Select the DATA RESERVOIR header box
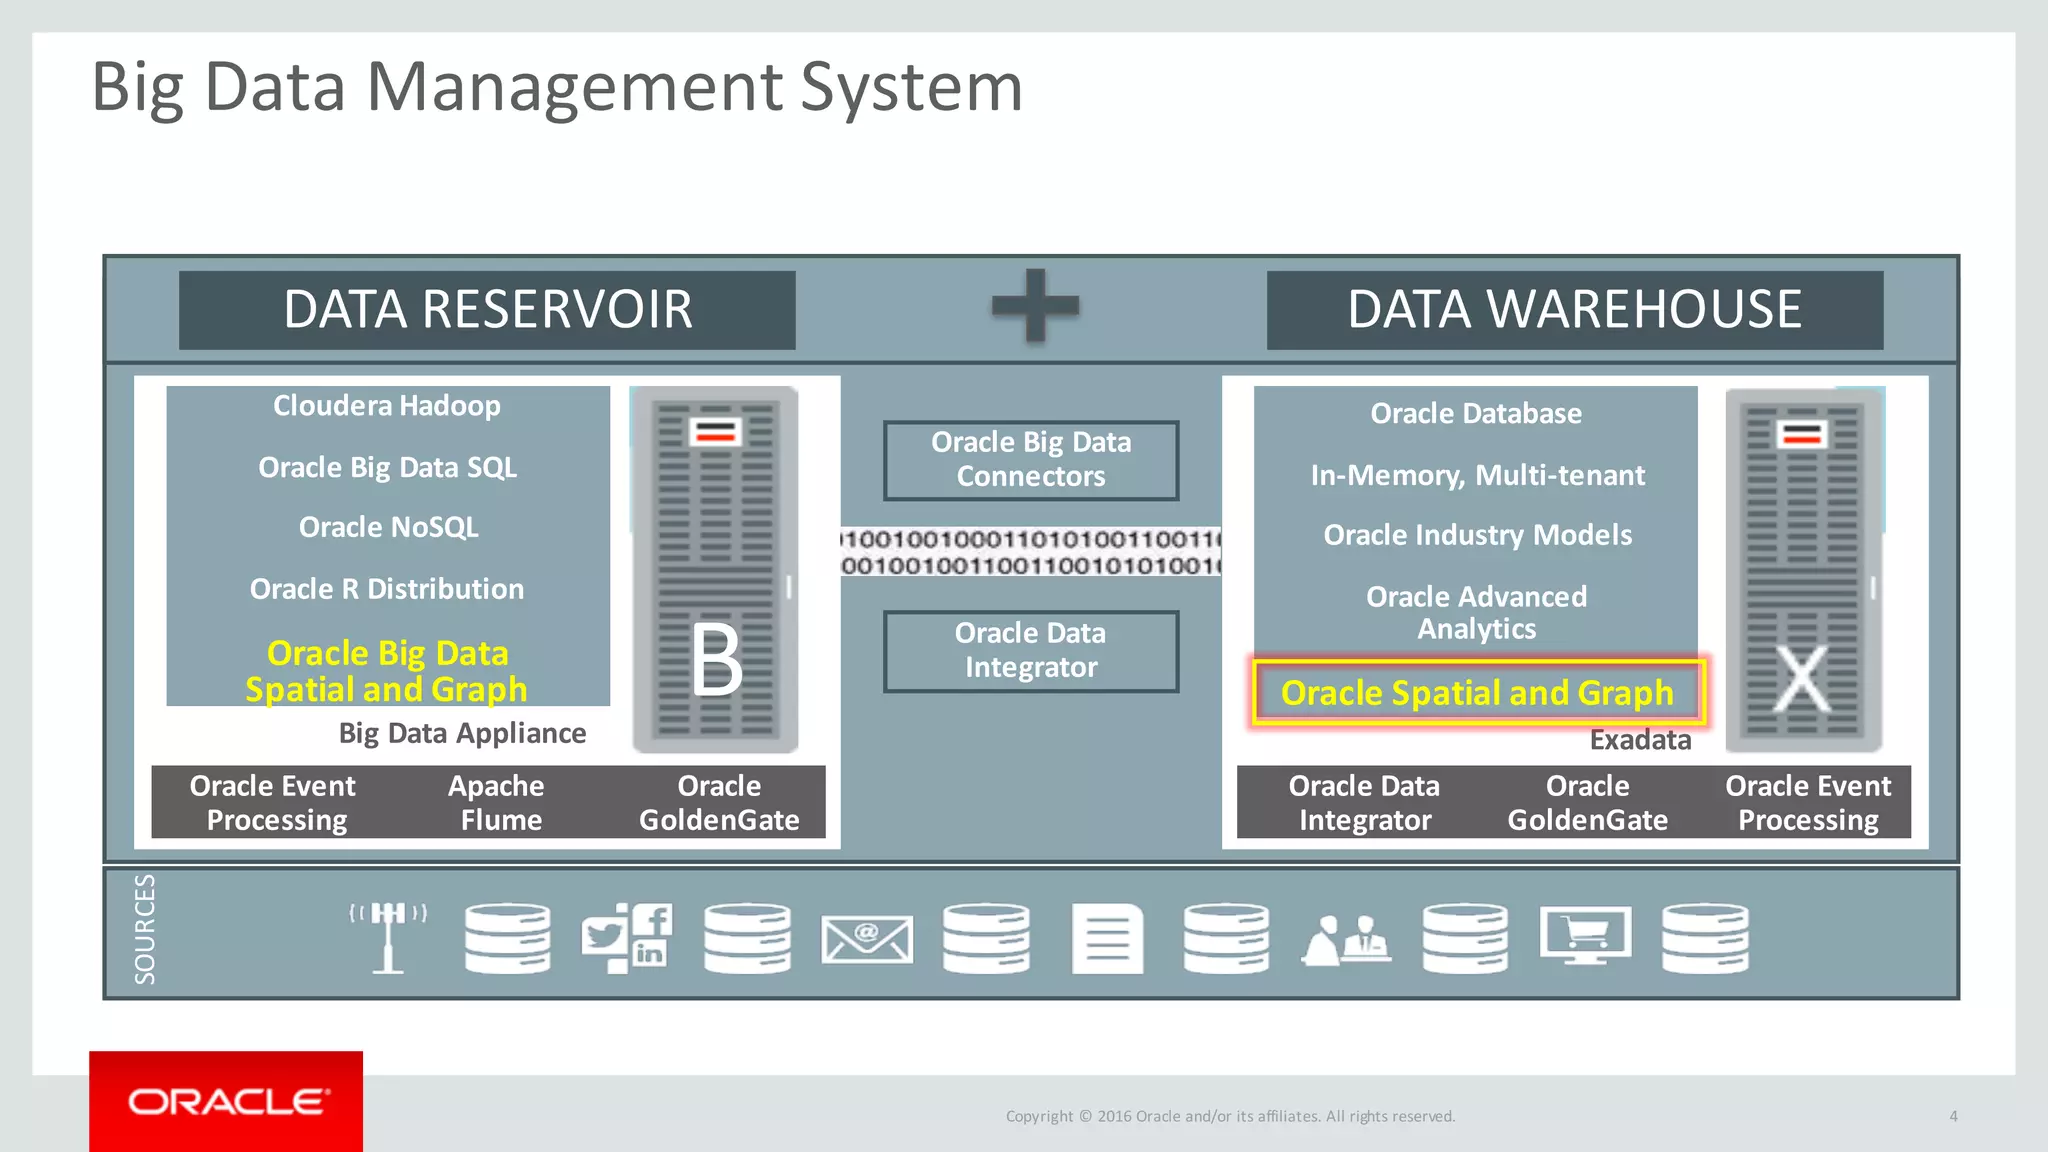Viewport: 2048px width, 1152px height. tap(487, 310)
